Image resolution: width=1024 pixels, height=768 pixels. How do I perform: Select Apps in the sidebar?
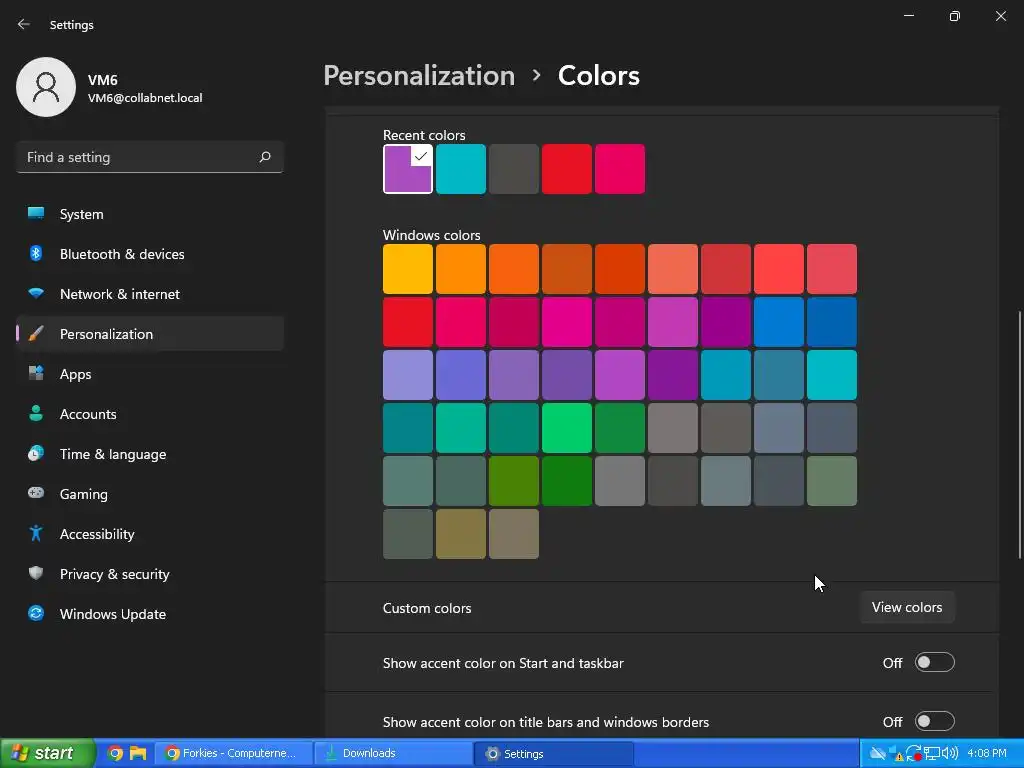coord(150,374)
